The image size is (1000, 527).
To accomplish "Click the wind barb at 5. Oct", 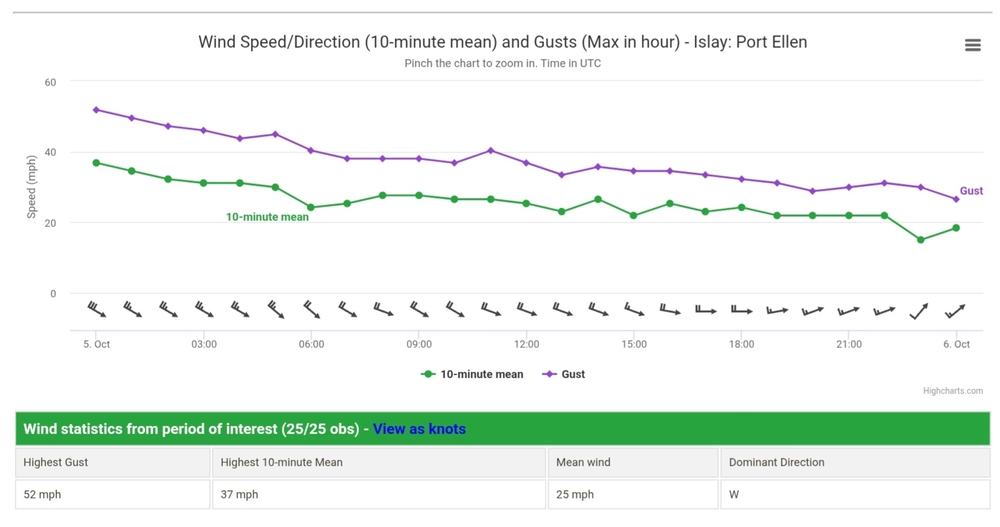I will click(x=97, y=309).
